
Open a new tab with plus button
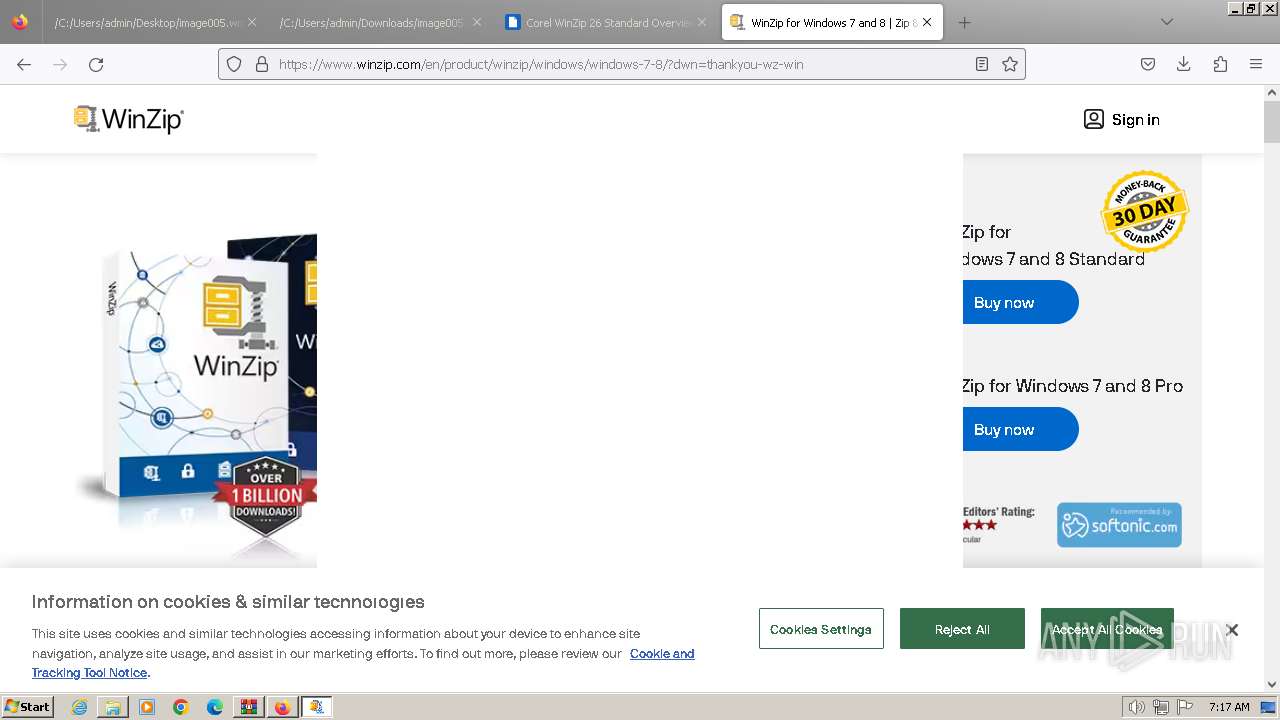964,22
